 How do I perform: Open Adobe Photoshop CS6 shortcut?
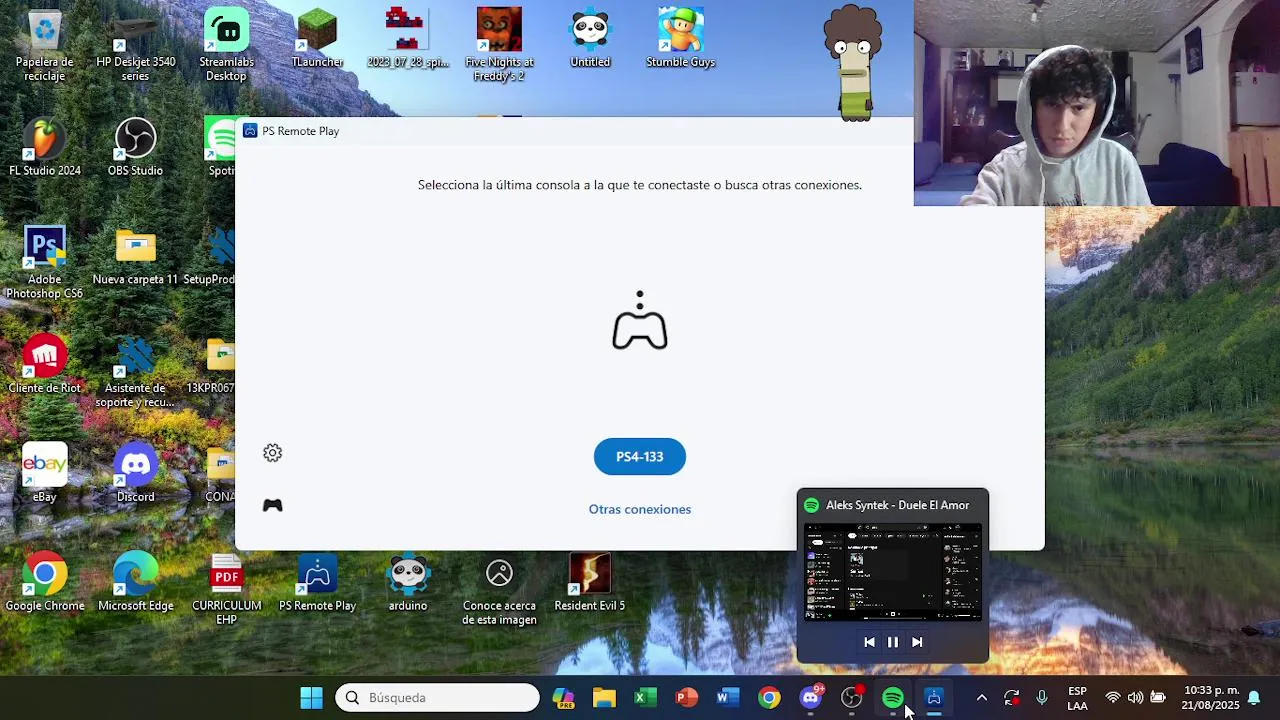[x=44, y=263]
